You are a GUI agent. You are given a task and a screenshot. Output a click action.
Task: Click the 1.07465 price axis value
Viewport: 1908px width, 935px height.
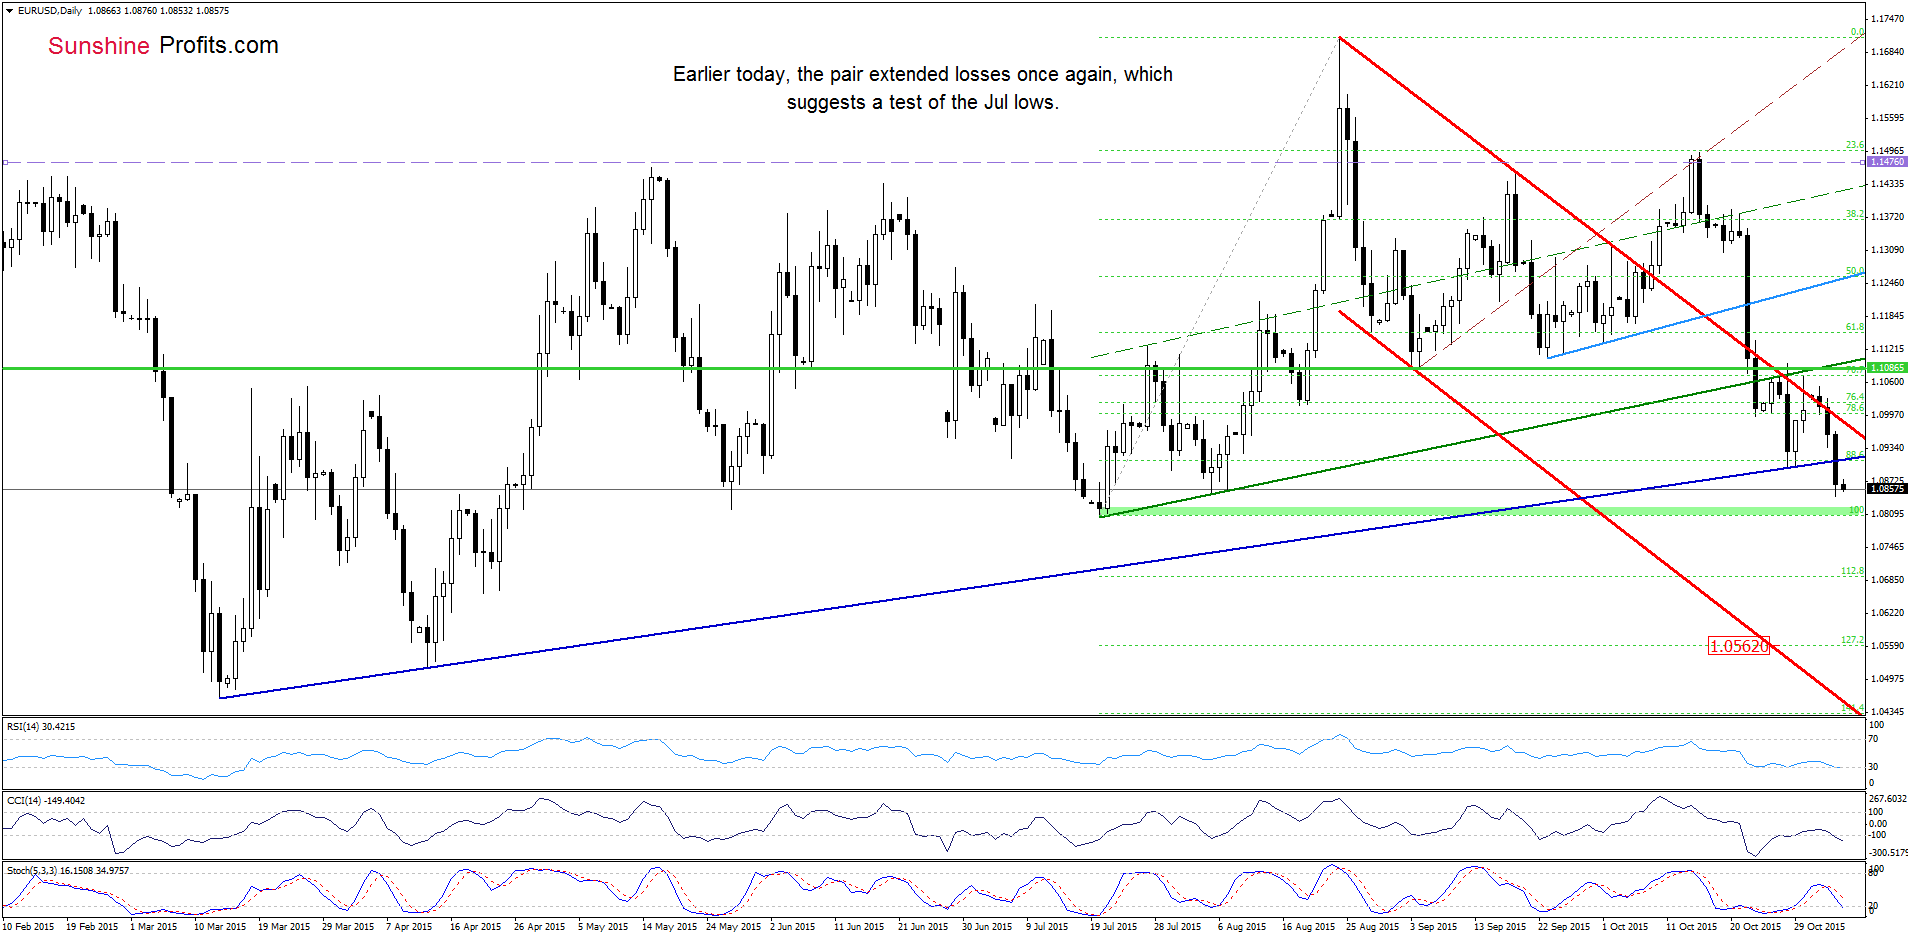1887,547
